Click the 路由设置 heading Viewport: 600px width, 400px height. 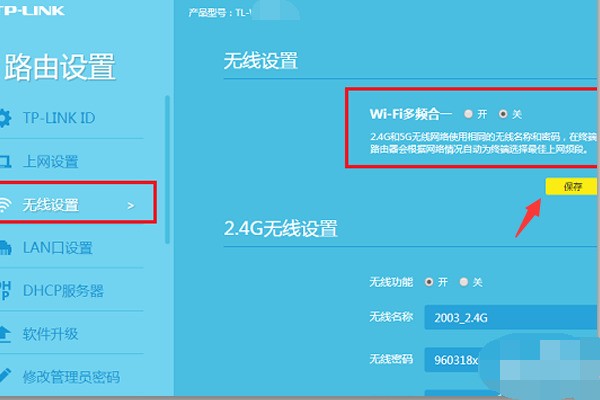(60, 67)
